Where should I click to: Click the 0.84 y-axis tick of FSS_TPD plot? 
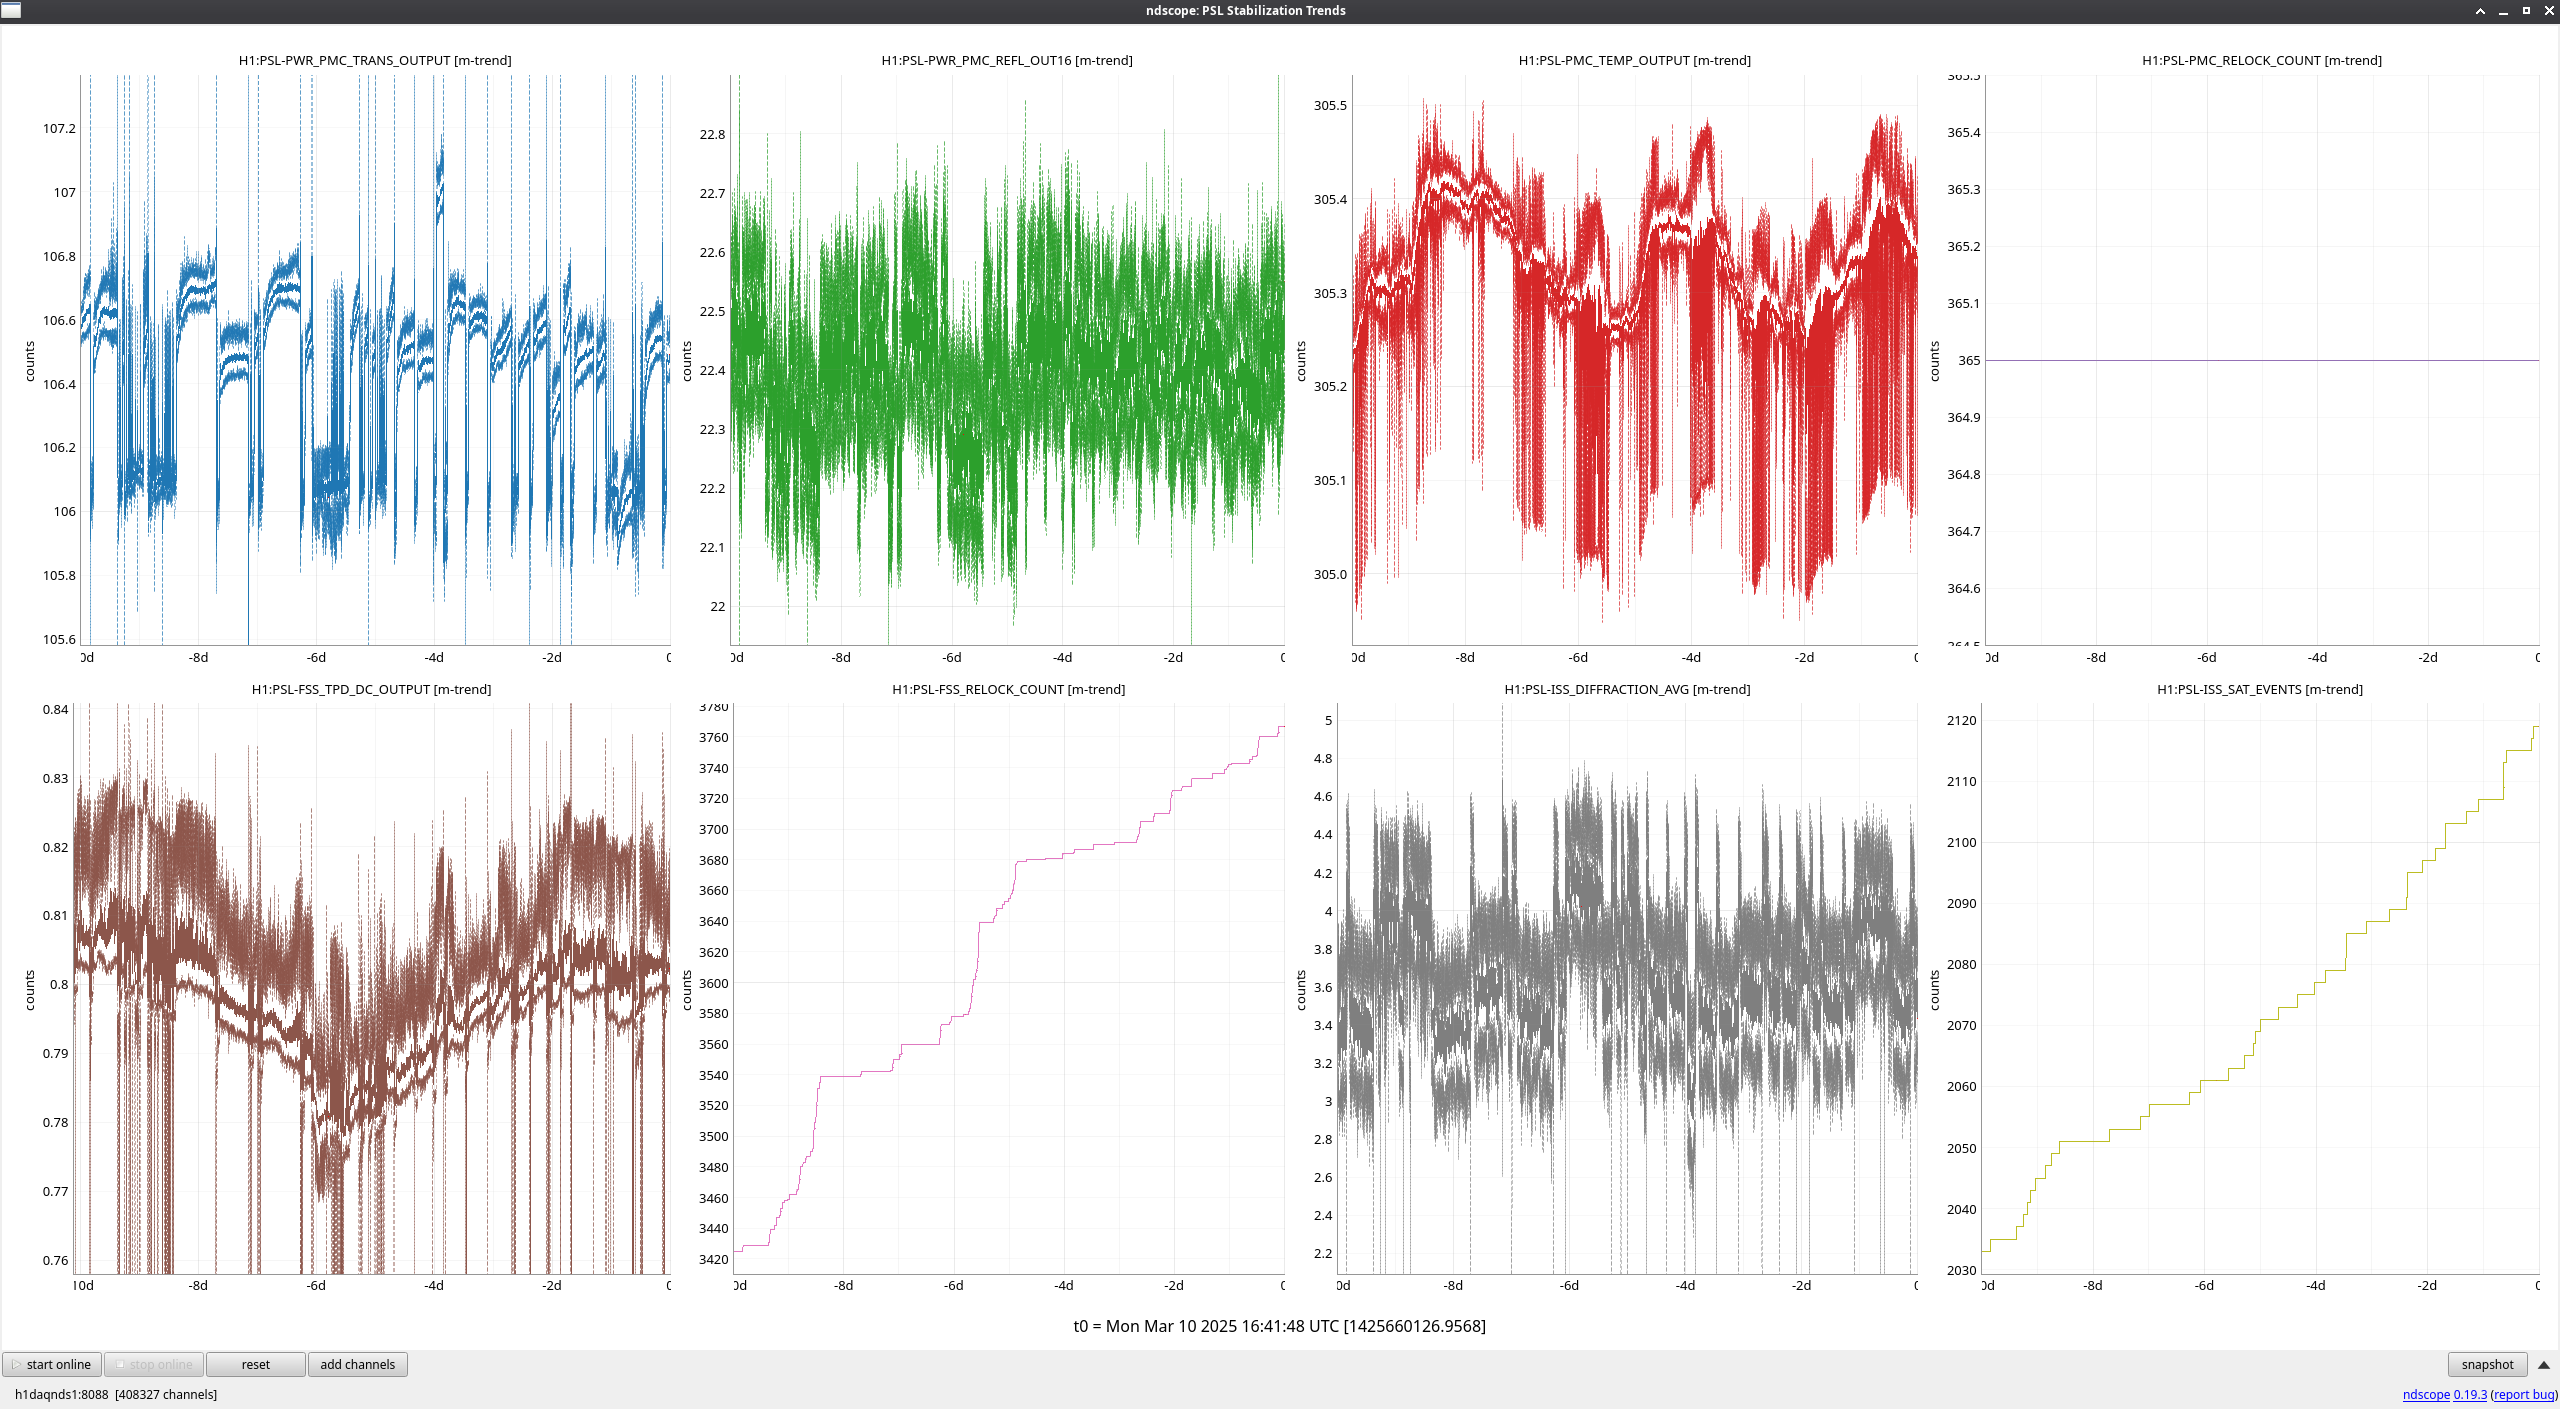pos(55,709)
